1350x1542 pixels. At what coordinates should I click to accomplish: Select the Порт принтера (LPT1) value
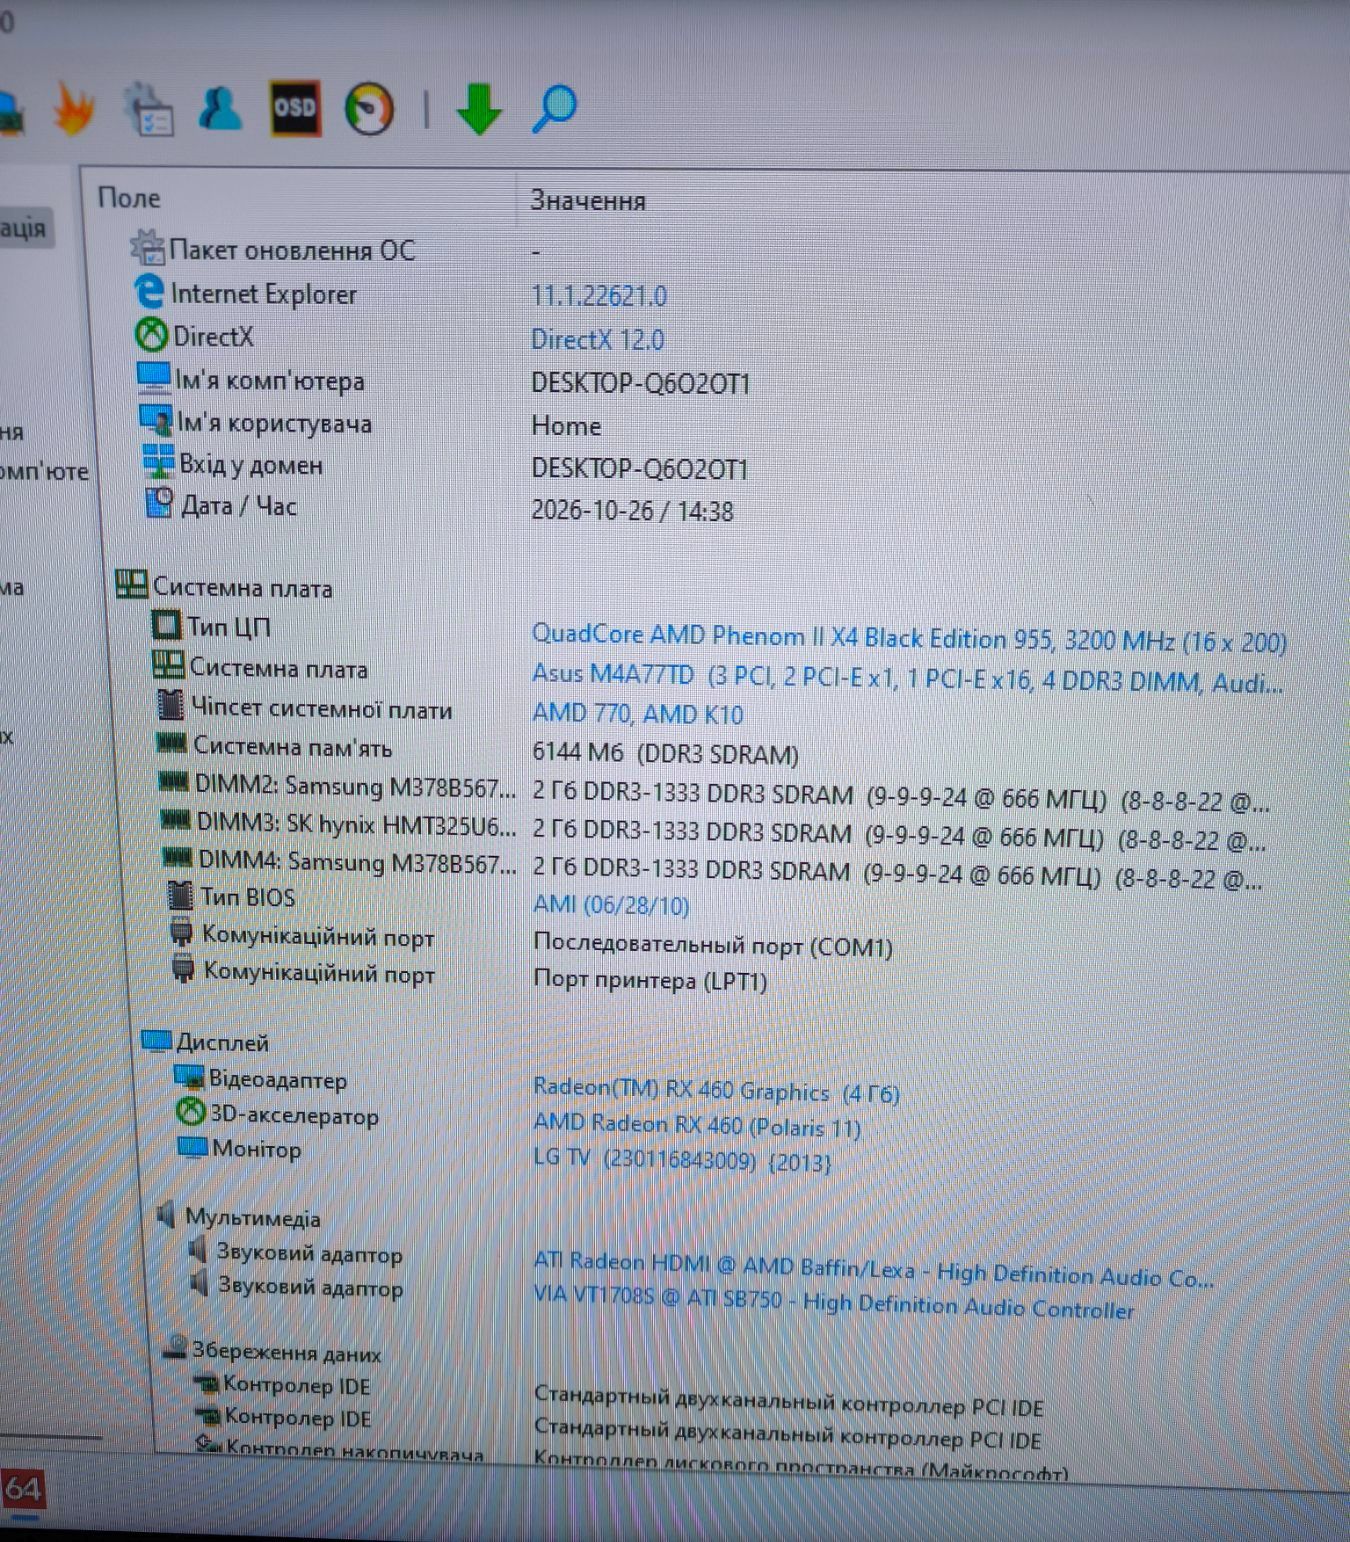650,979
